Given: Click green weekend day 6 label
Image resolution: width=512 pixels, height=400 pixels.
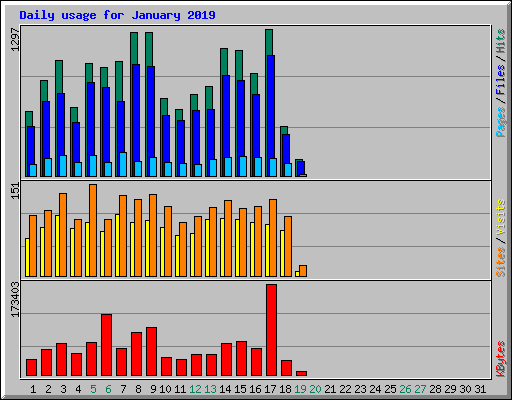Looking at the screenshot, I should tap(108, 389).
